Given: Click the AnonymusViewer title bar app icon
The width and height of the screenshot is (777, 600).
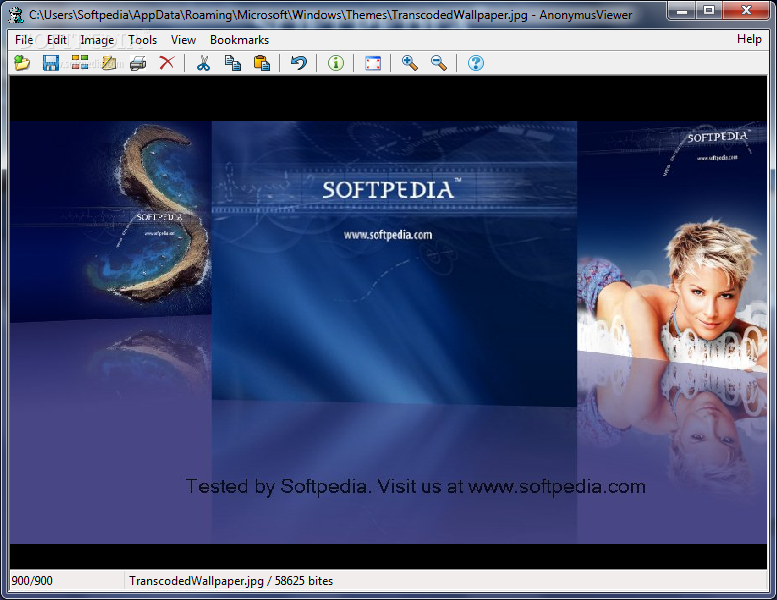Looking at the screenshot, I should point(16,15).
